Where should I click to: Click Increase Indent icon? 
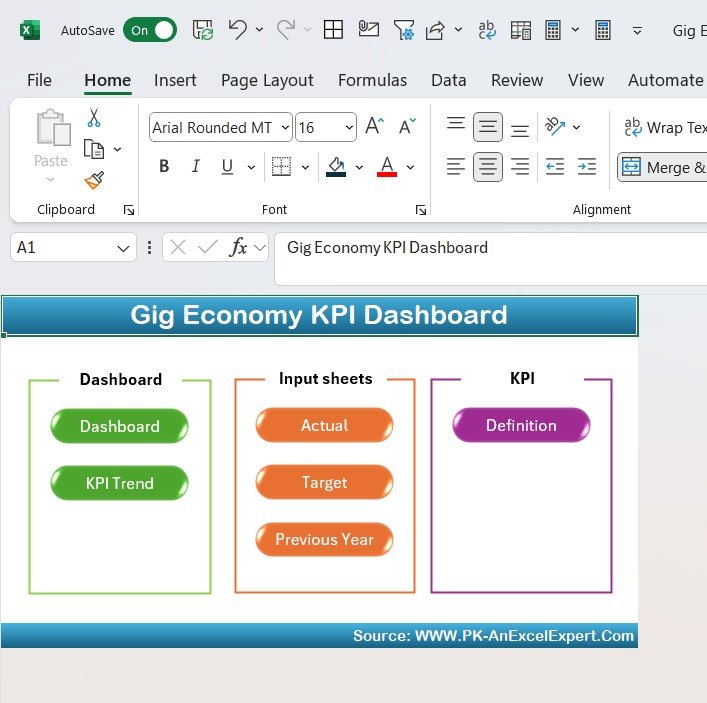pyautogui.click(x=587, y=166)
